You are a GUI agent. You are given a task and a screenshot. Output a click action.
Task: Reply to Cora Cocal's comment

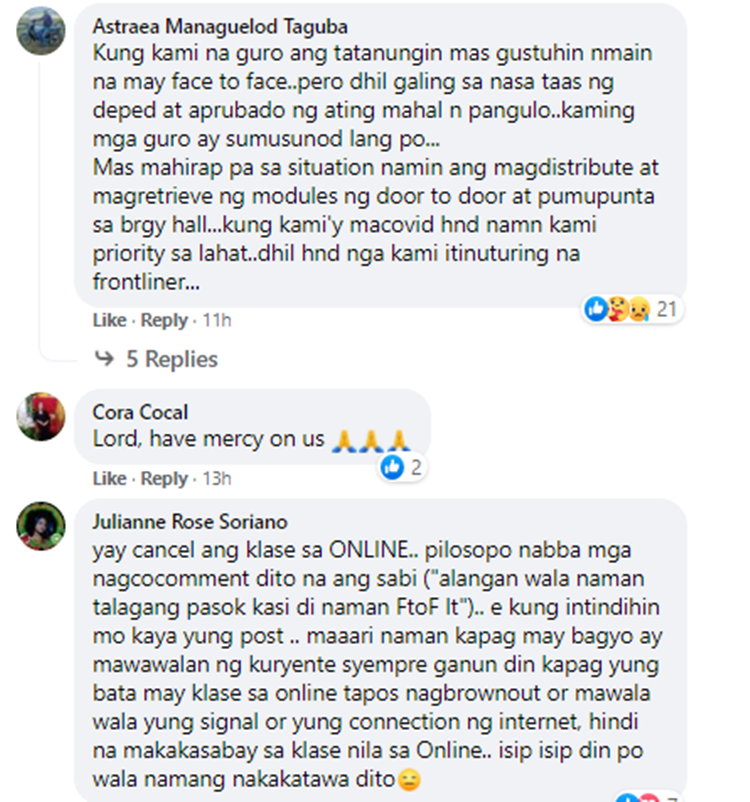(x=164, y=479)
